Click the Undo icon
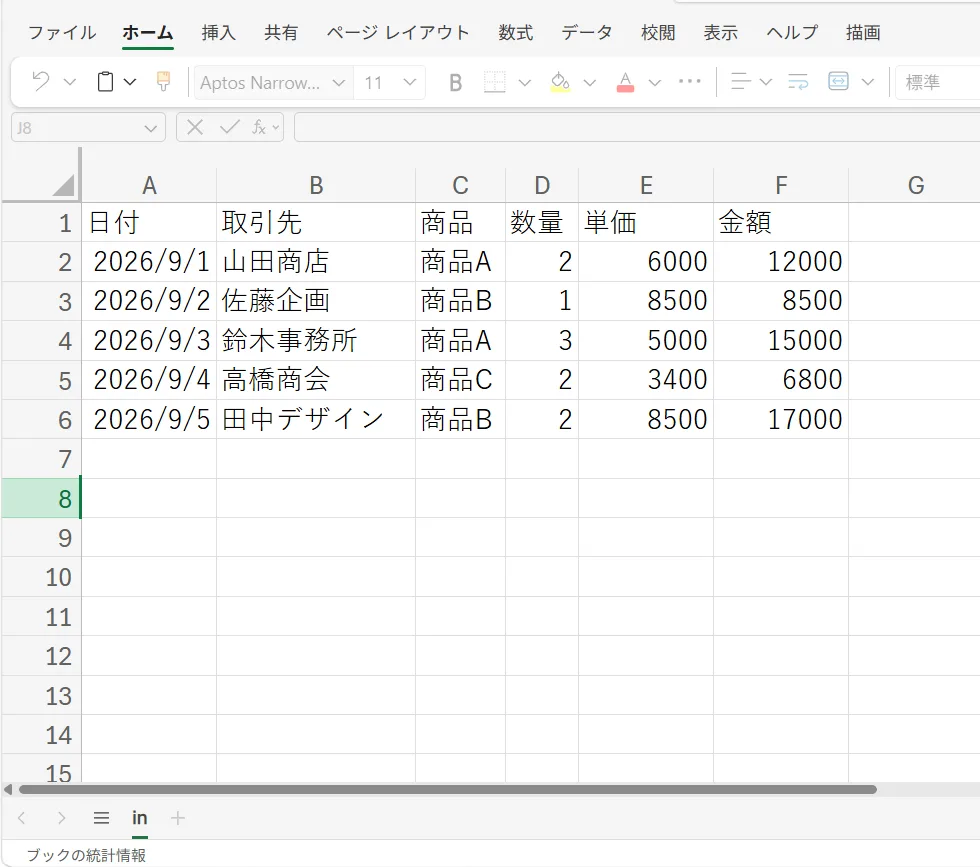 point(41,82)
